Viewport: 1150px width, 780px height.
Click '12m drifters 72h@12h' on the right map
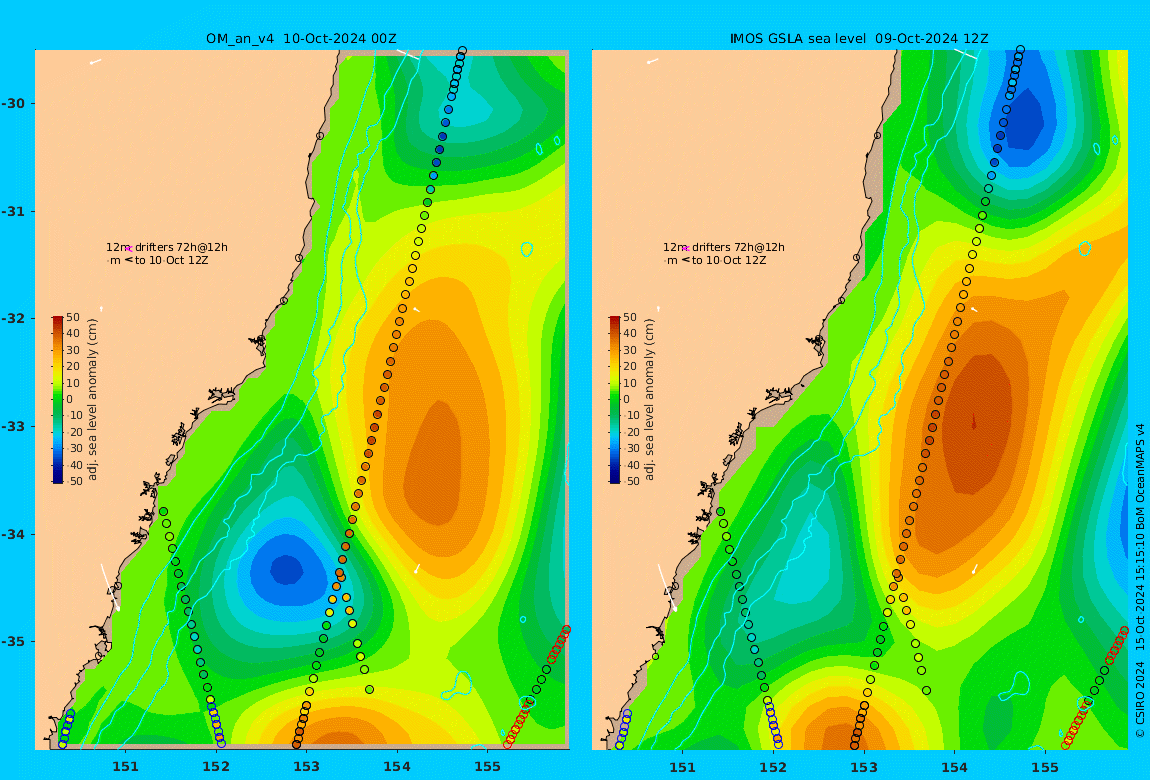pyautogui.click(x=724, y=247)
